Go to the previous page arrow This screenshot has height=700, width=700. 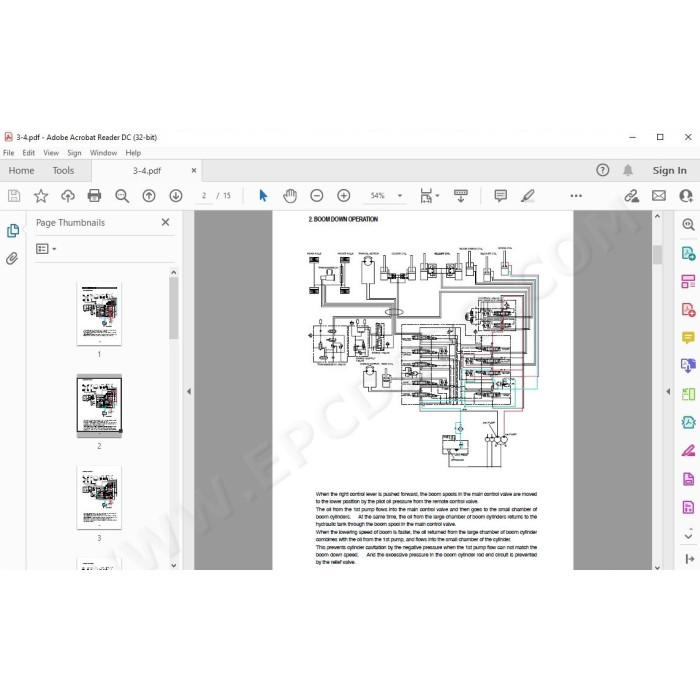pos(149,196)
